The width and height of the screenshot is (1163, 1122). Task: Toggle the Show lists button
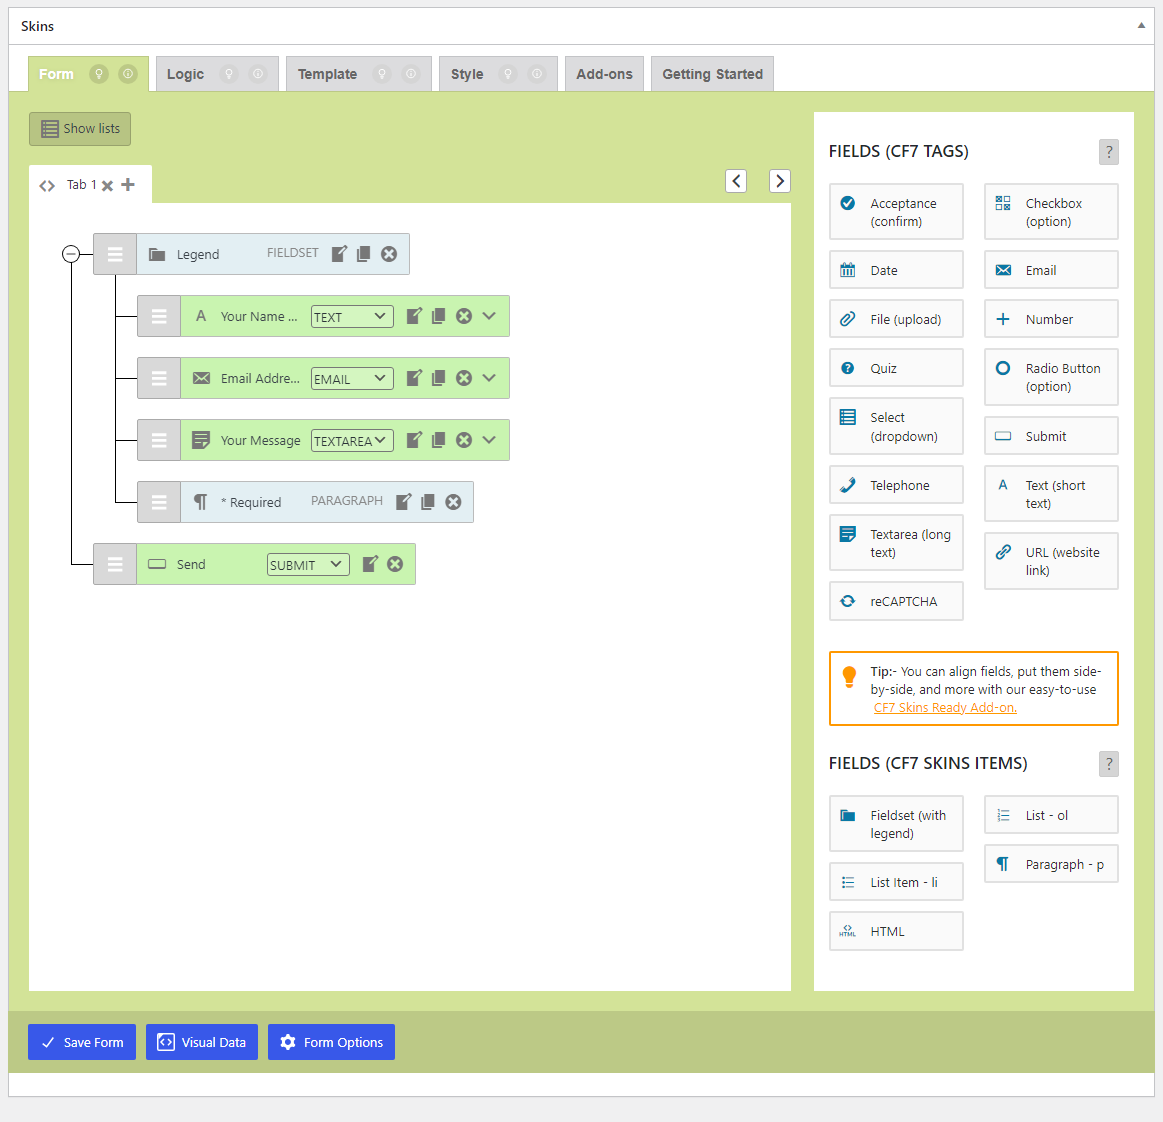[80, 129]
